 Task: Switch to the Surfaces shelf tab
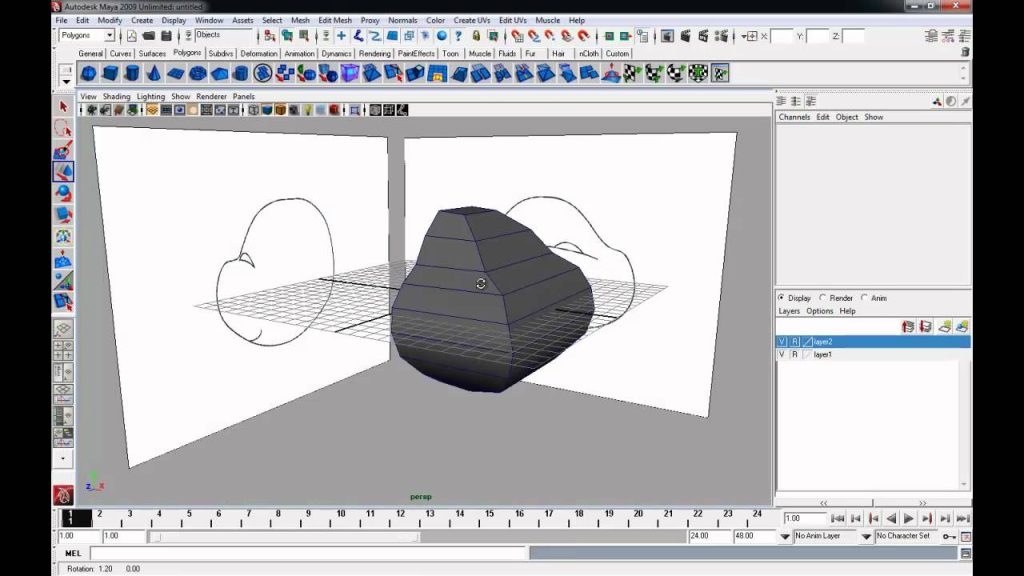152,54
